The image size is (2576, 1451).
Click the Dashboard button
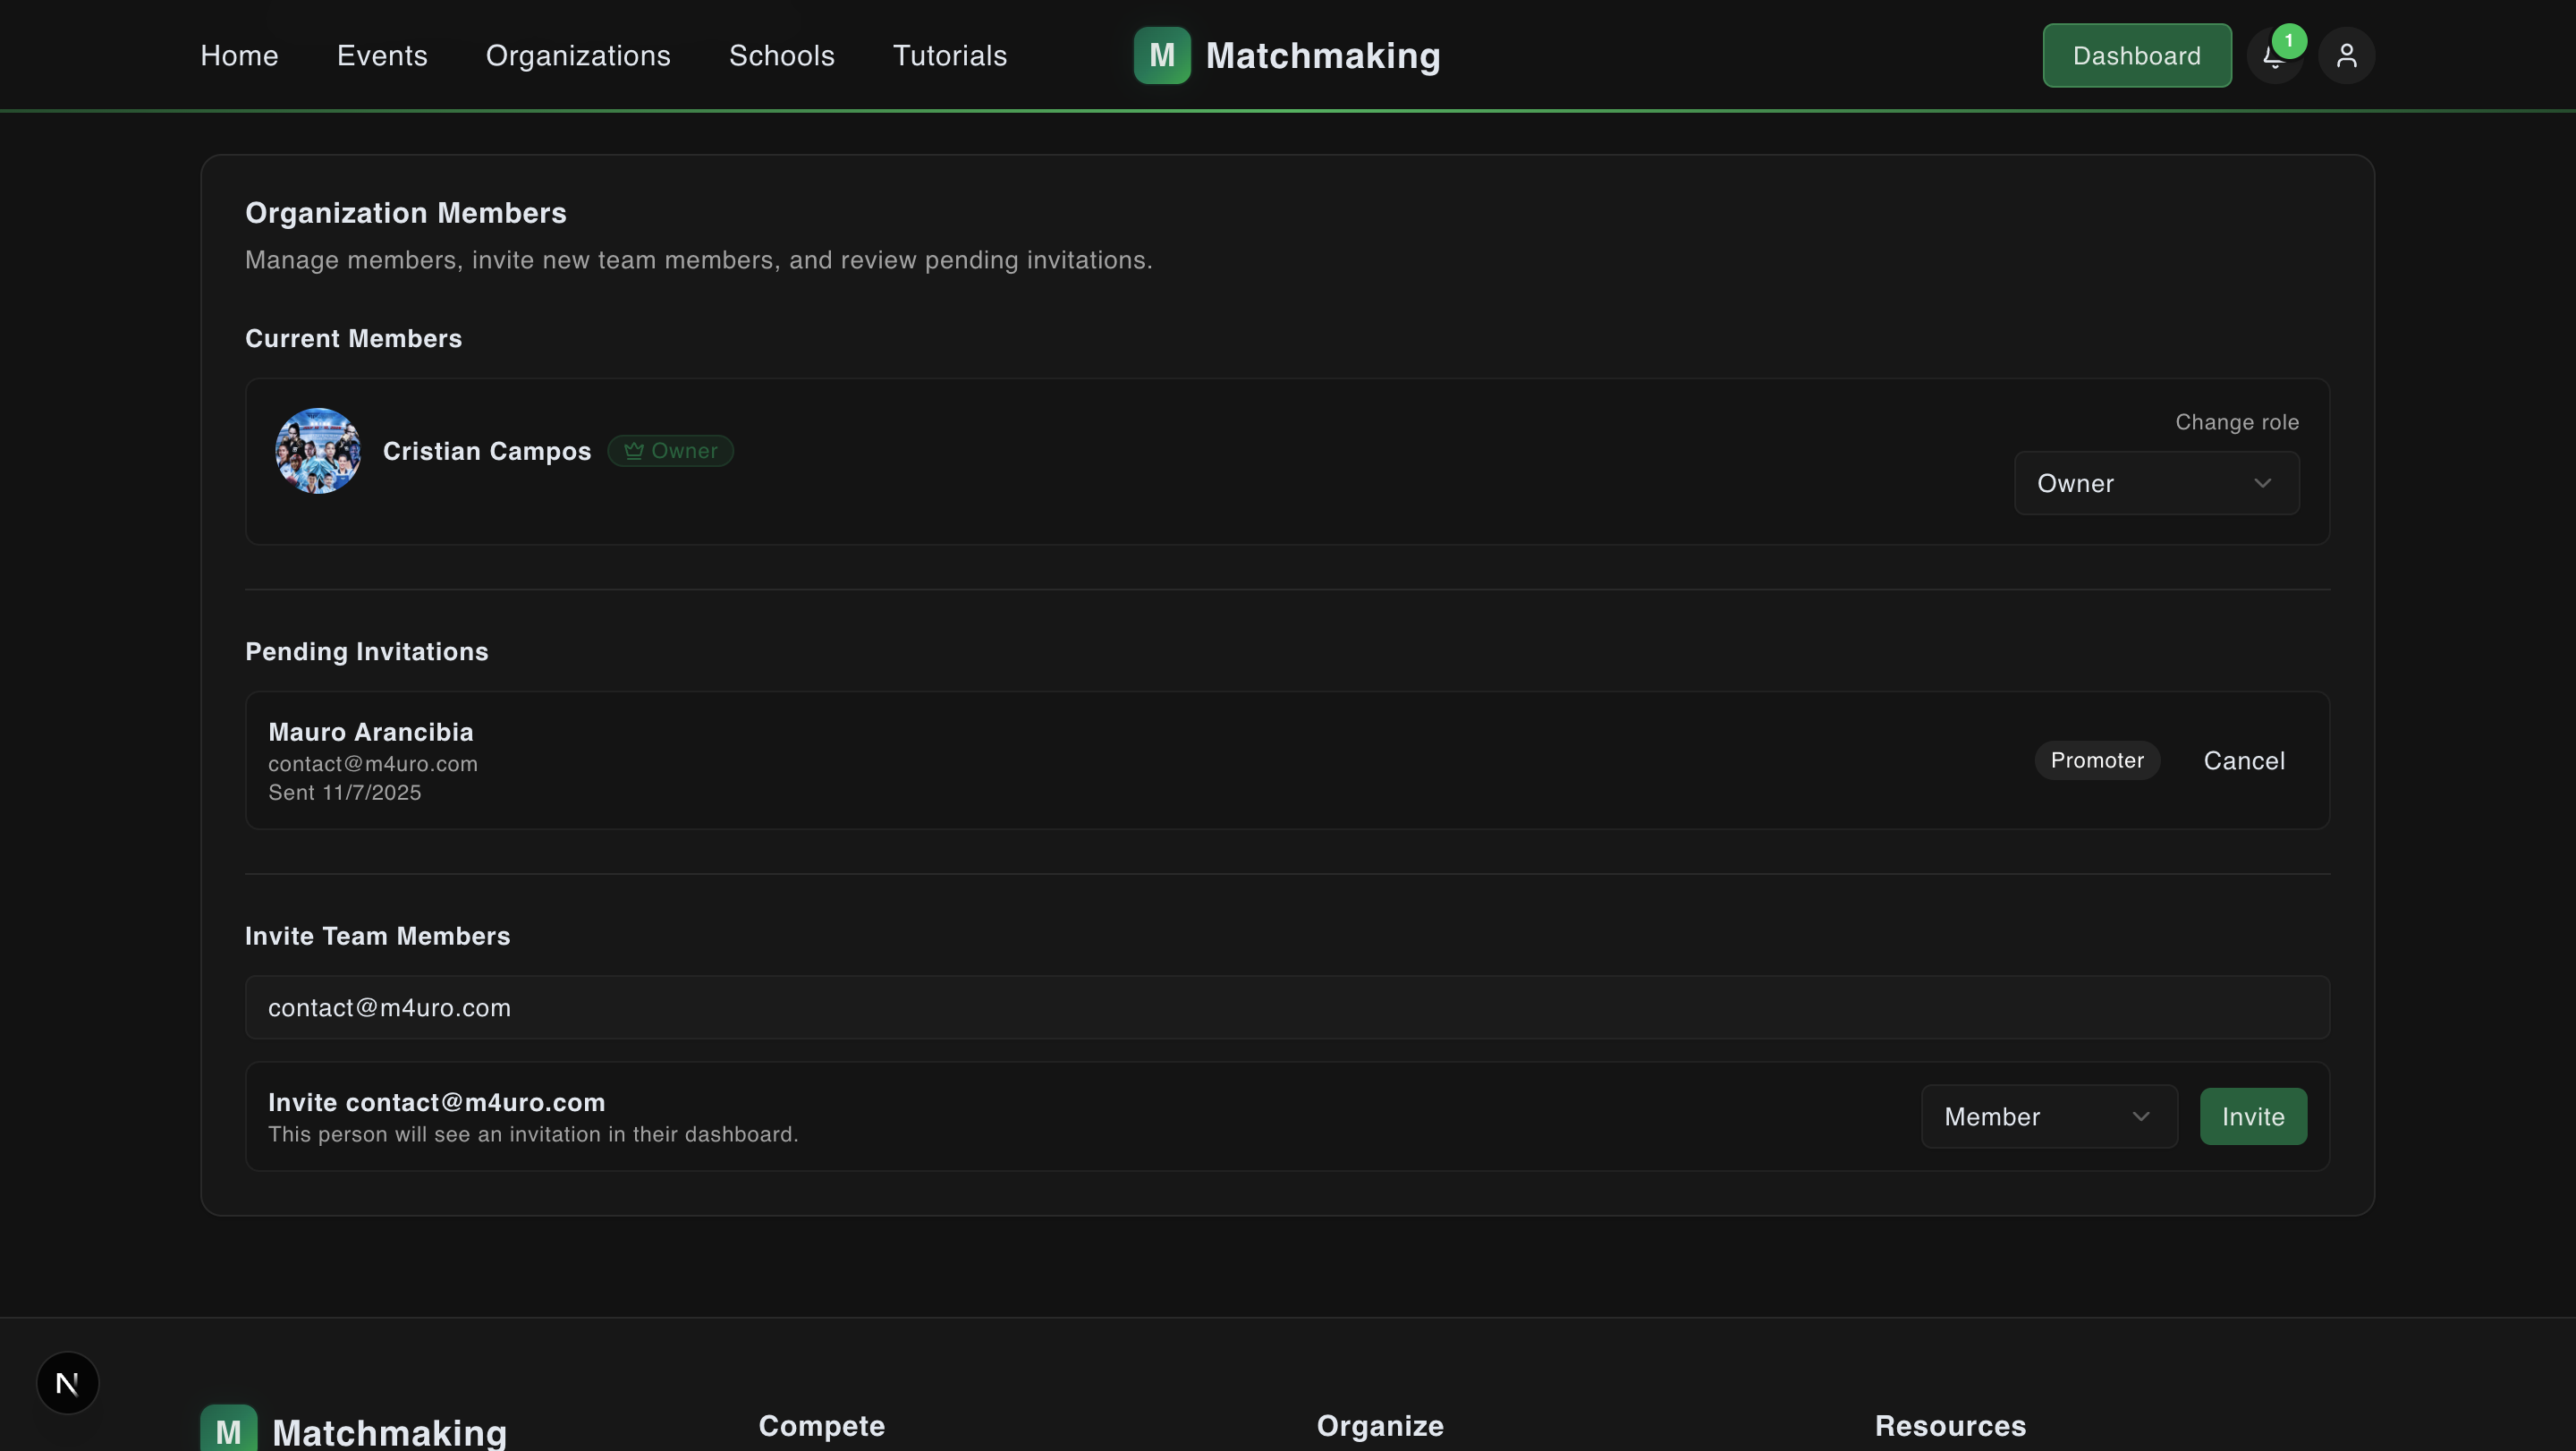click(2136, 56)
